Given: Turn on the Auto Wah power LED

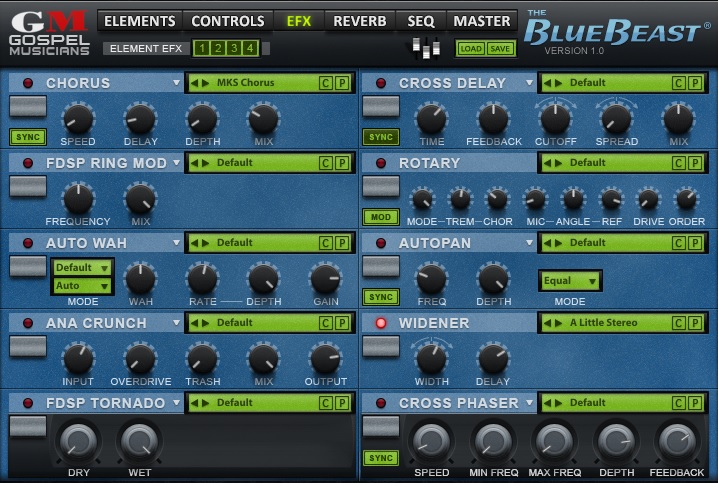Looking at the screenshot, I should click(28, 243).
